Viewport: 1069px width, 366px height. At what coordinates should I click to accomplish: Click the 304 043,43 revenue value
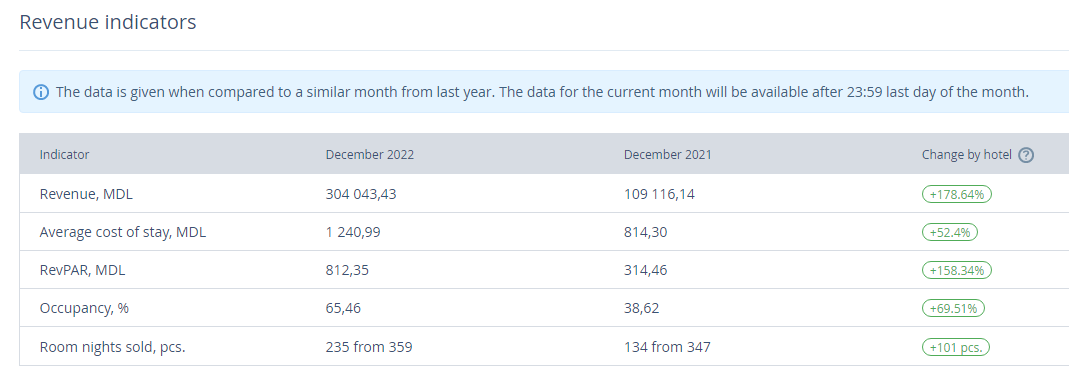click(x=361, y=194)
